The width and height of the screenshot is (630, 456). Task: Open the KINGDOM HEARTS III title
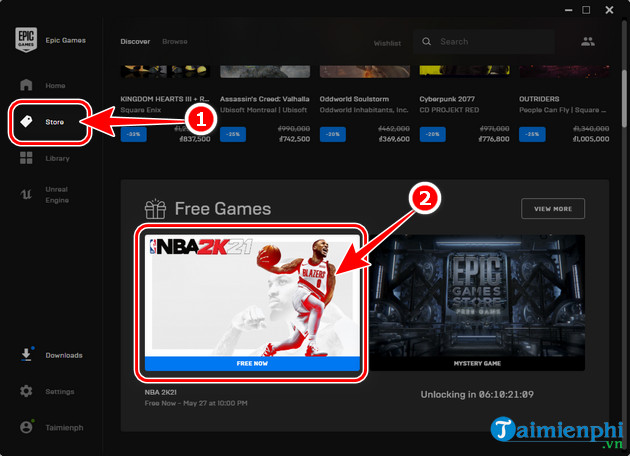pos(165,99)
